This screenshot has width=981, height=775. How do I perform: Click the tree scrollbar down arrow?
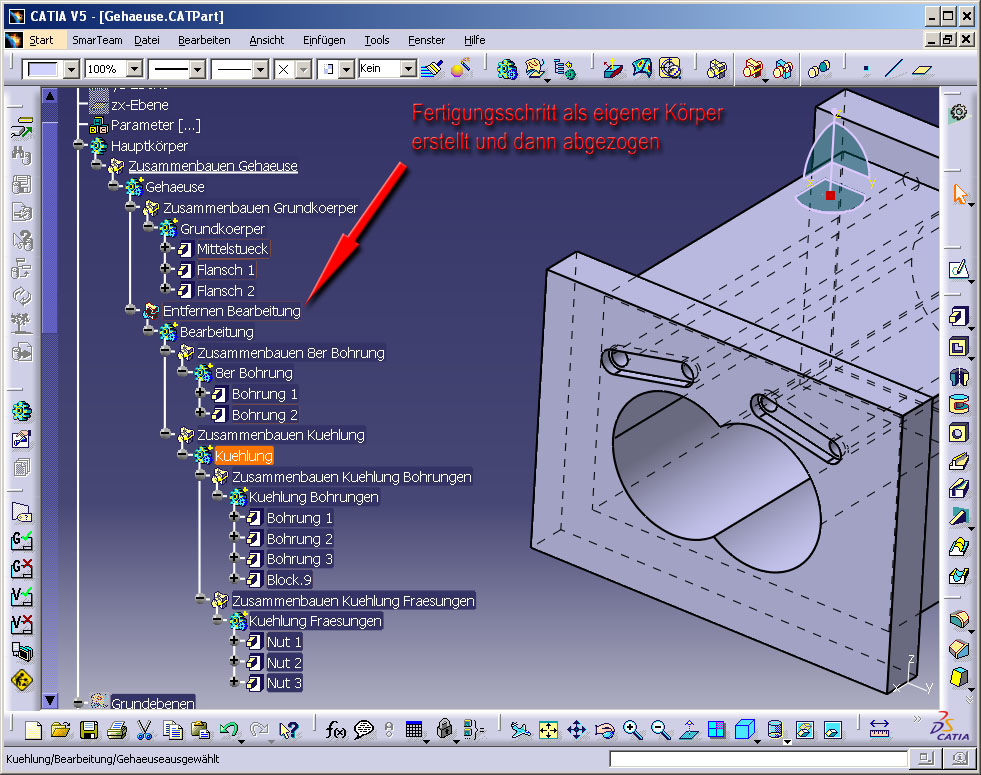(x=50, y=701)
